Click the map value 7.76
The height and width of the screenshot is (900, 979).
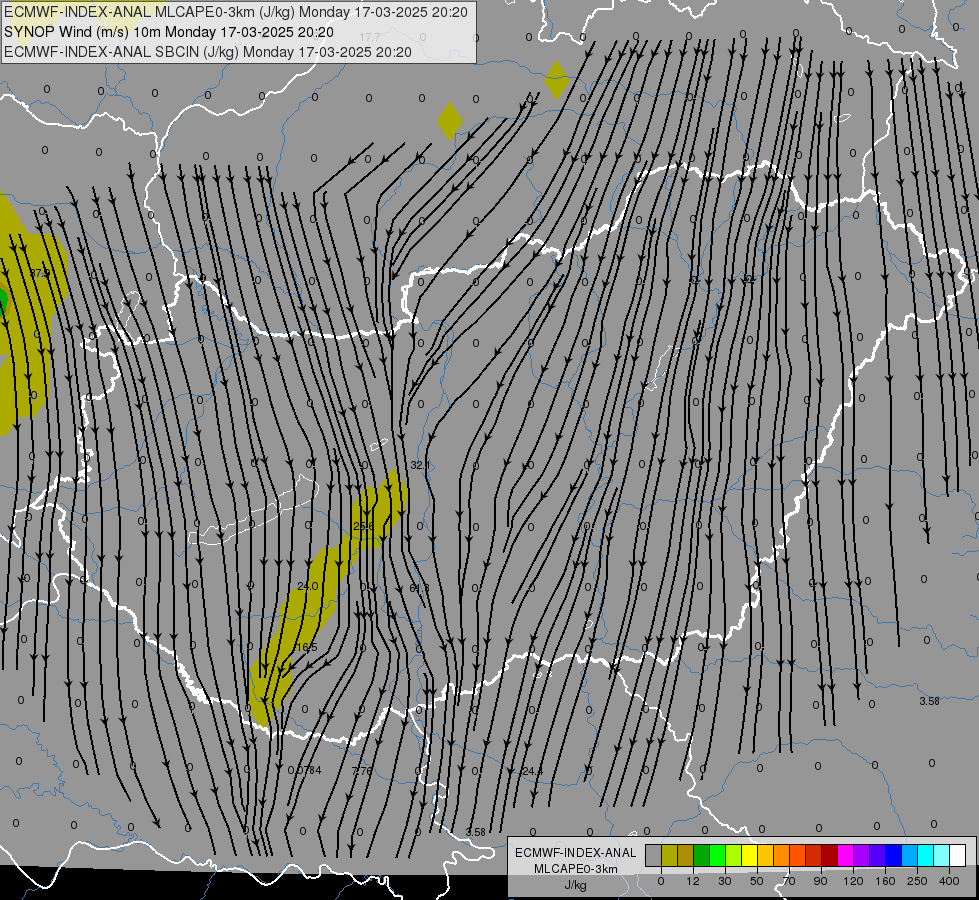pyautogui.click(x=362, y=770)
